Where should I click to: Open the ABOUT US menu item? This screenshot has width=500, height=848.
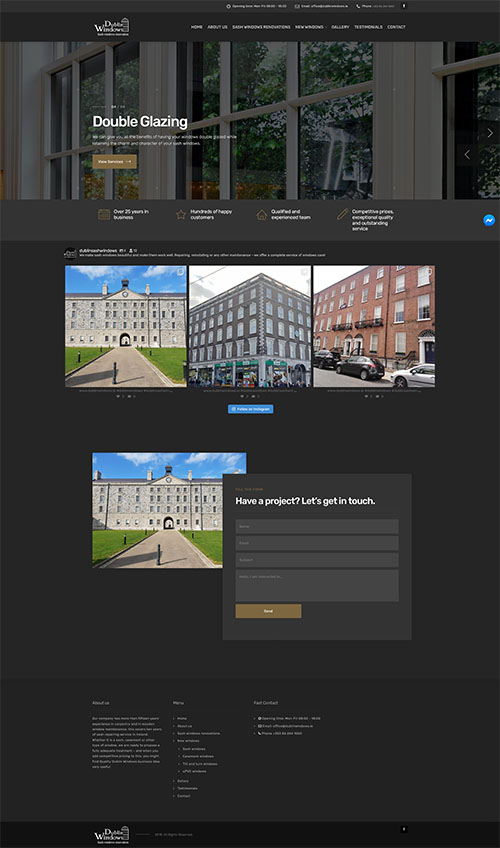[217, 27]
